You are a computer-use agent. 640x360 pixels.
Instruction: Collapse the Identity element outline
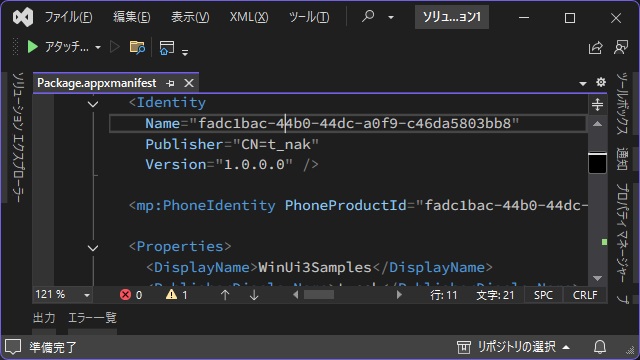[x=93, y=104]
